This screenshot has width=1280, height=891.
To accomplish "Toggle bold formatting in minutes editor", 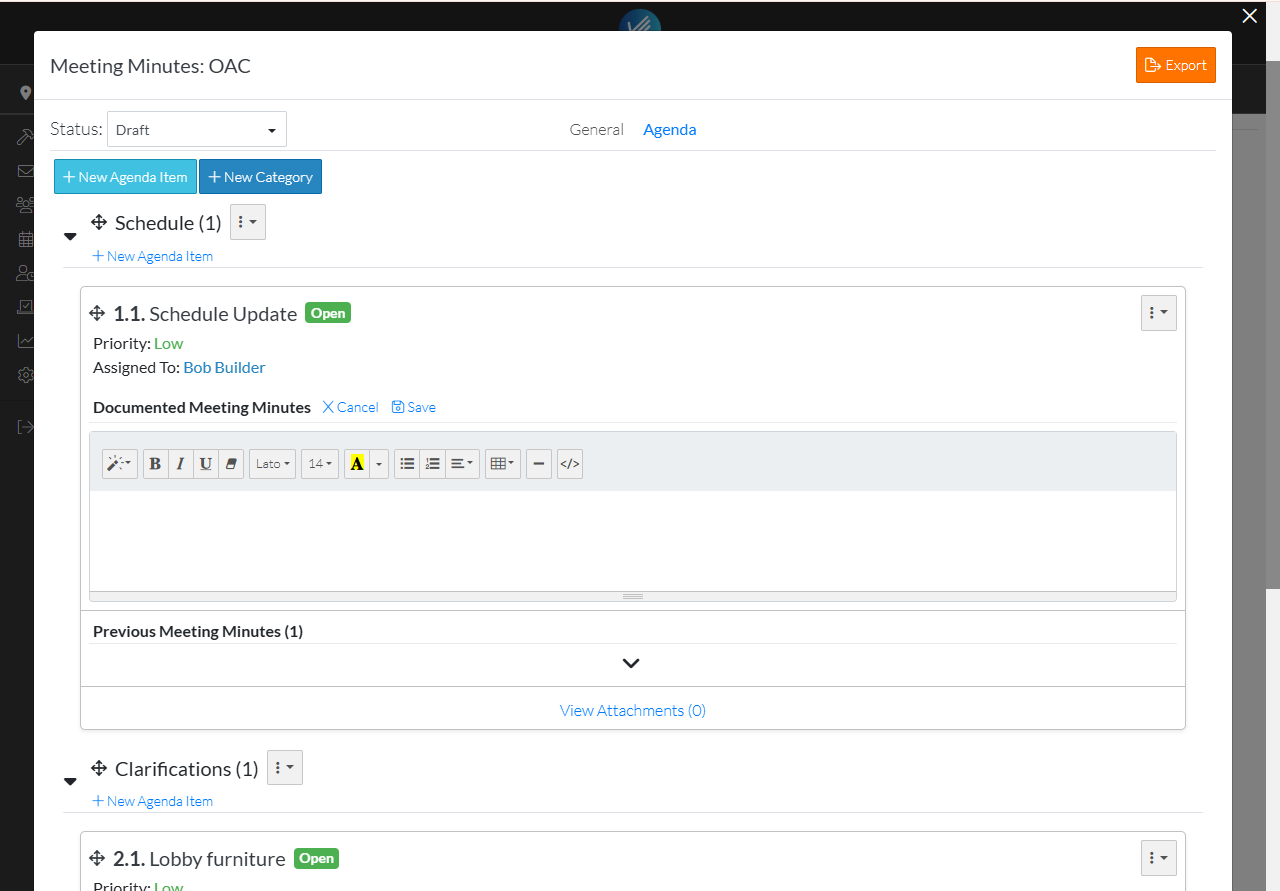I will [155, 464].
